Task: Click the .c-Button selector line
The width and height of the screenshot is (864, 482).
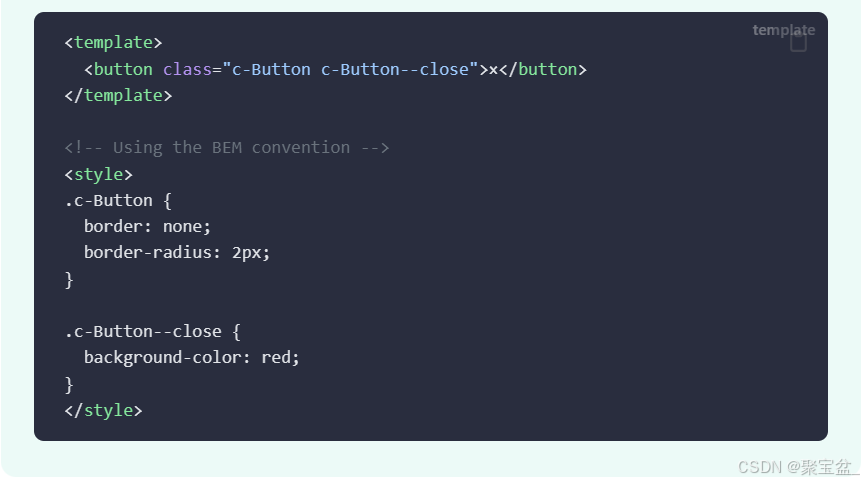Action: (118, 200)
